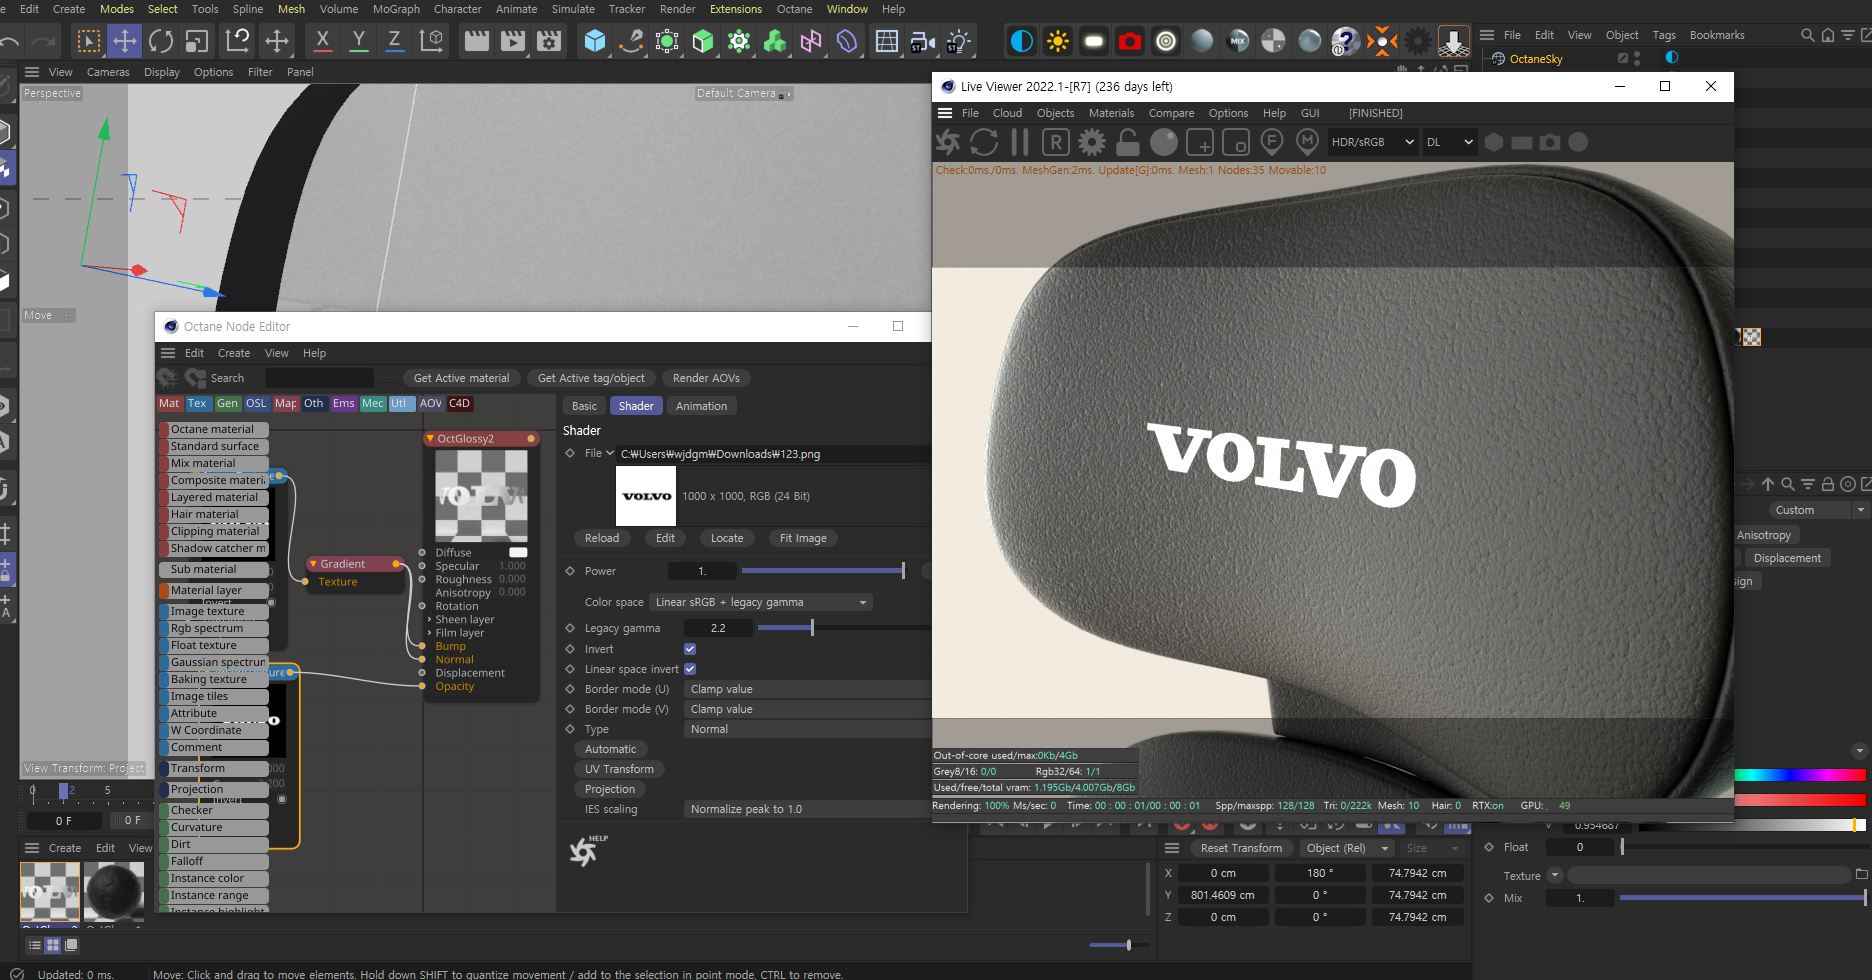Add Octane Camera red icon
The height and width of the screenshot is (980, 1872).
(1130, 41)
